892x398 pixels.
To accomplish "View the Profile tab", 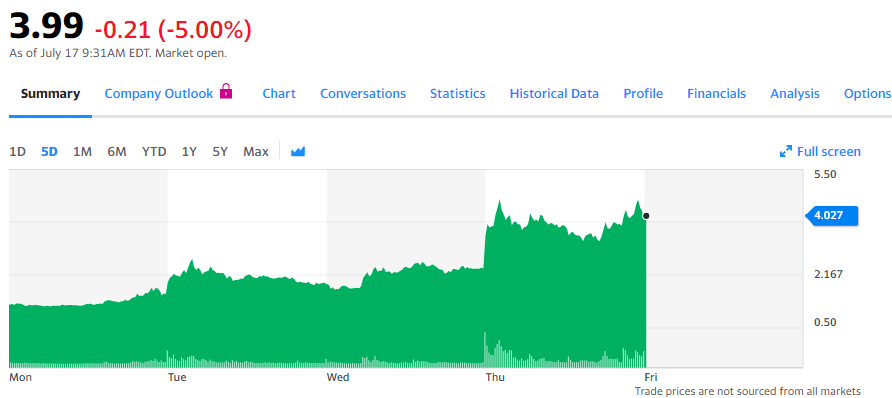I will click(x=643, y=94).
